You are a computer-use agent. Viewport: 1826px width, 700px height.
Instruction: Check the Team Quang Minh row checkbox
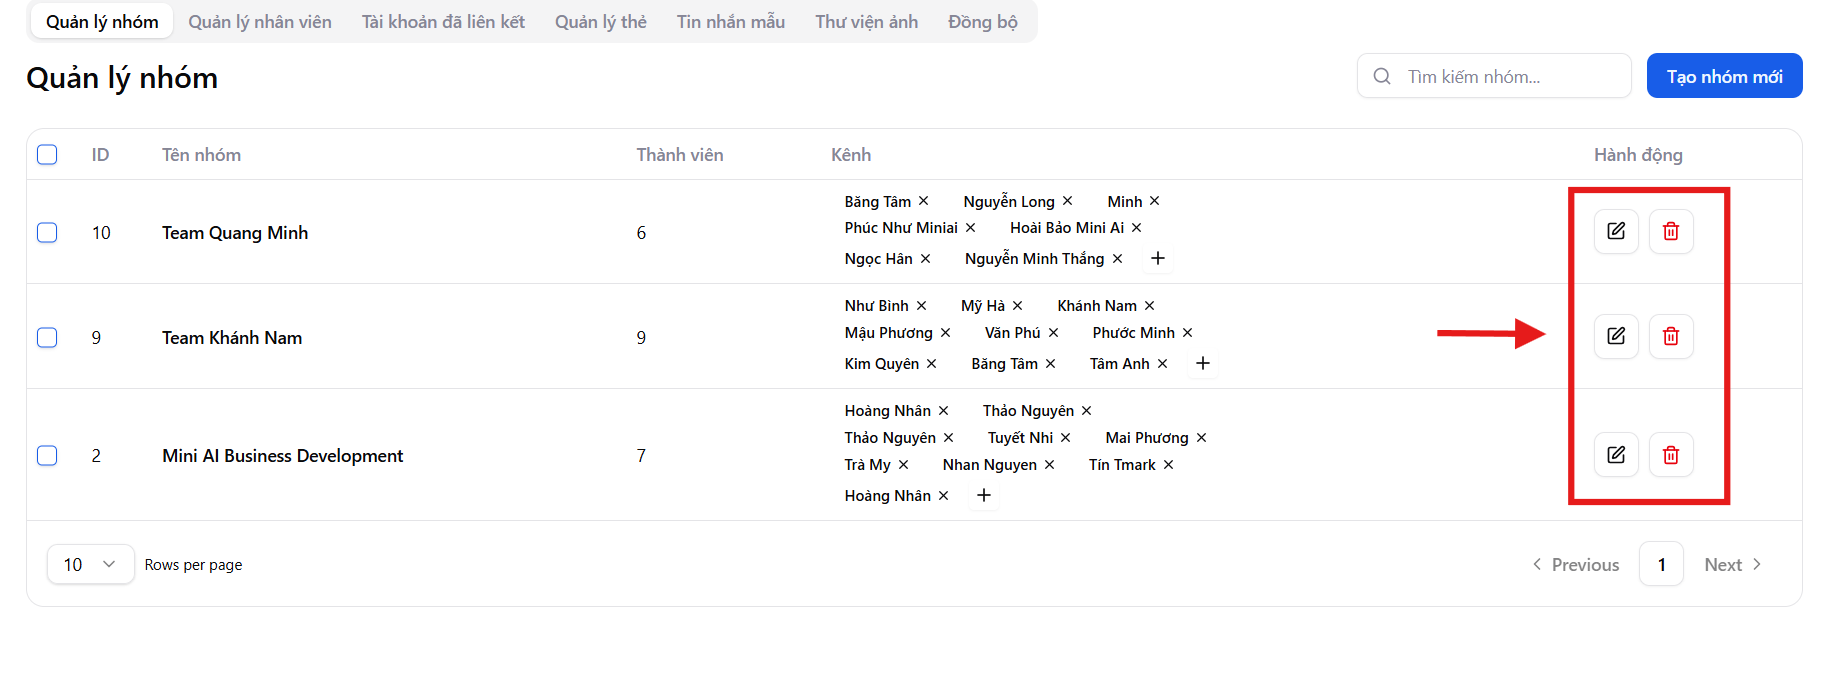point(47,233)
